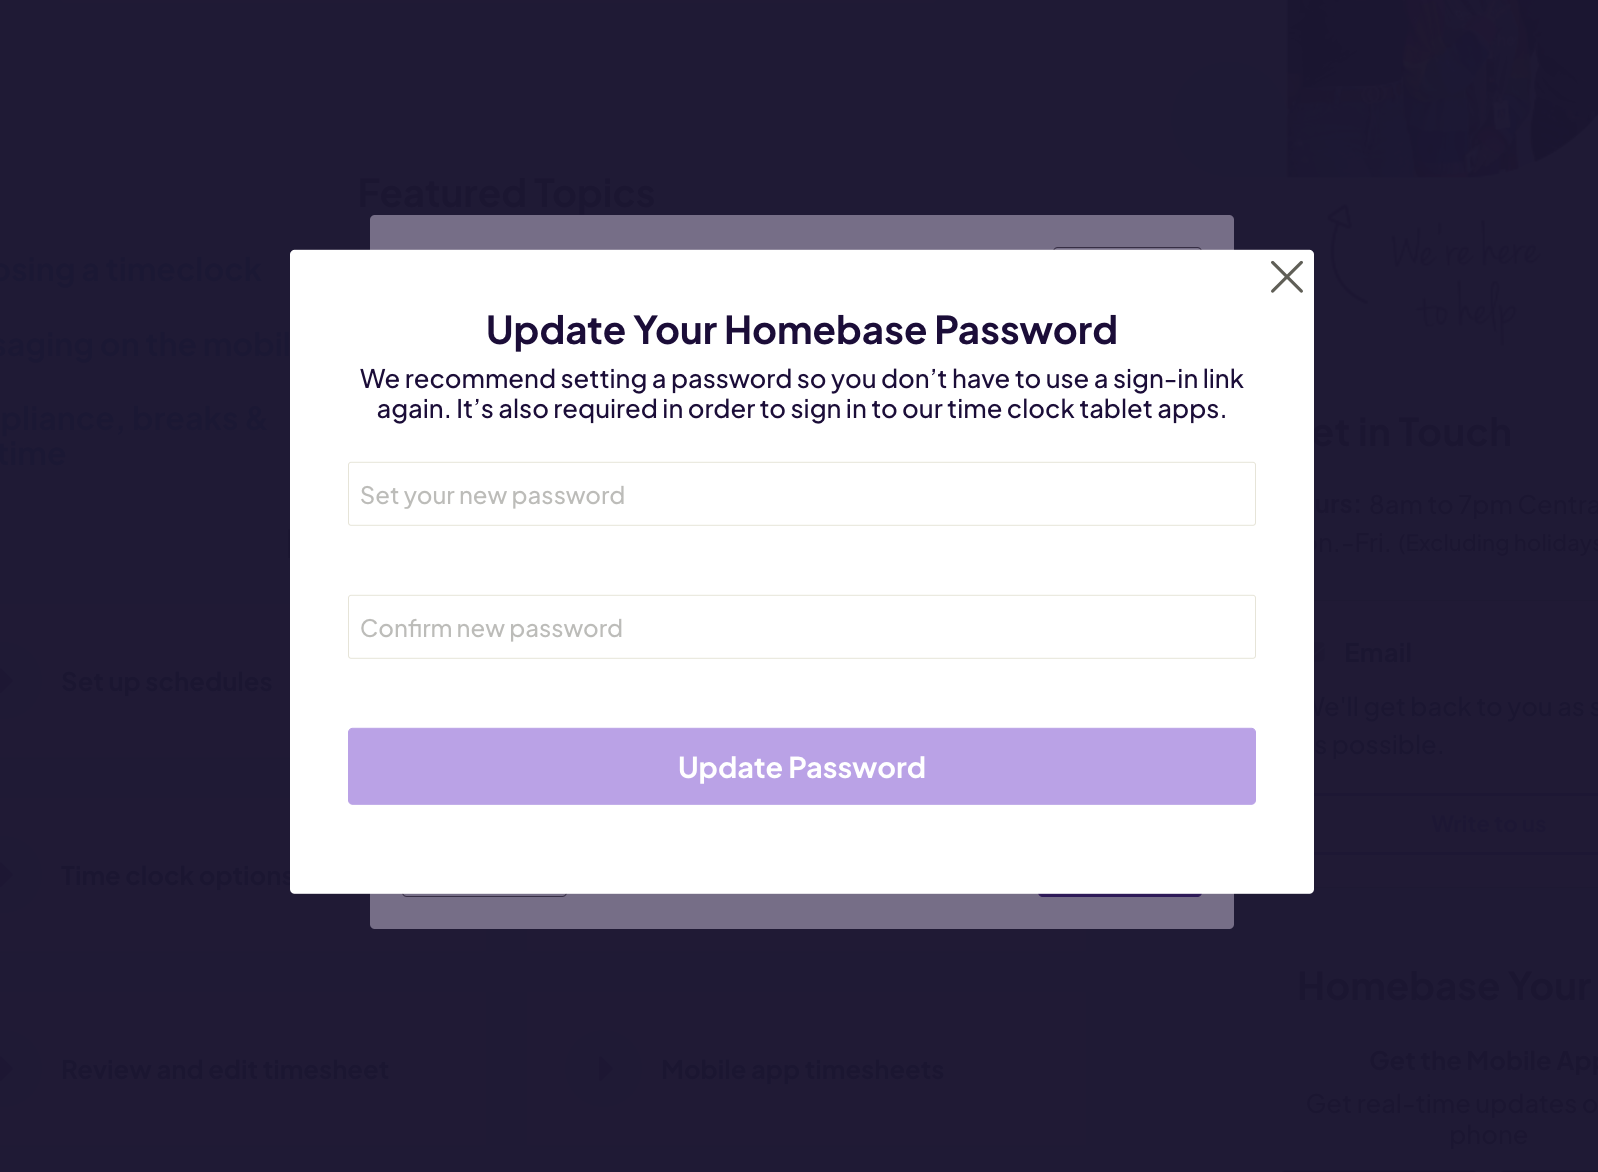Click the dimmed photo in top-right corner
This screenshot has height=1172, width=1598.
(1441, 88)
